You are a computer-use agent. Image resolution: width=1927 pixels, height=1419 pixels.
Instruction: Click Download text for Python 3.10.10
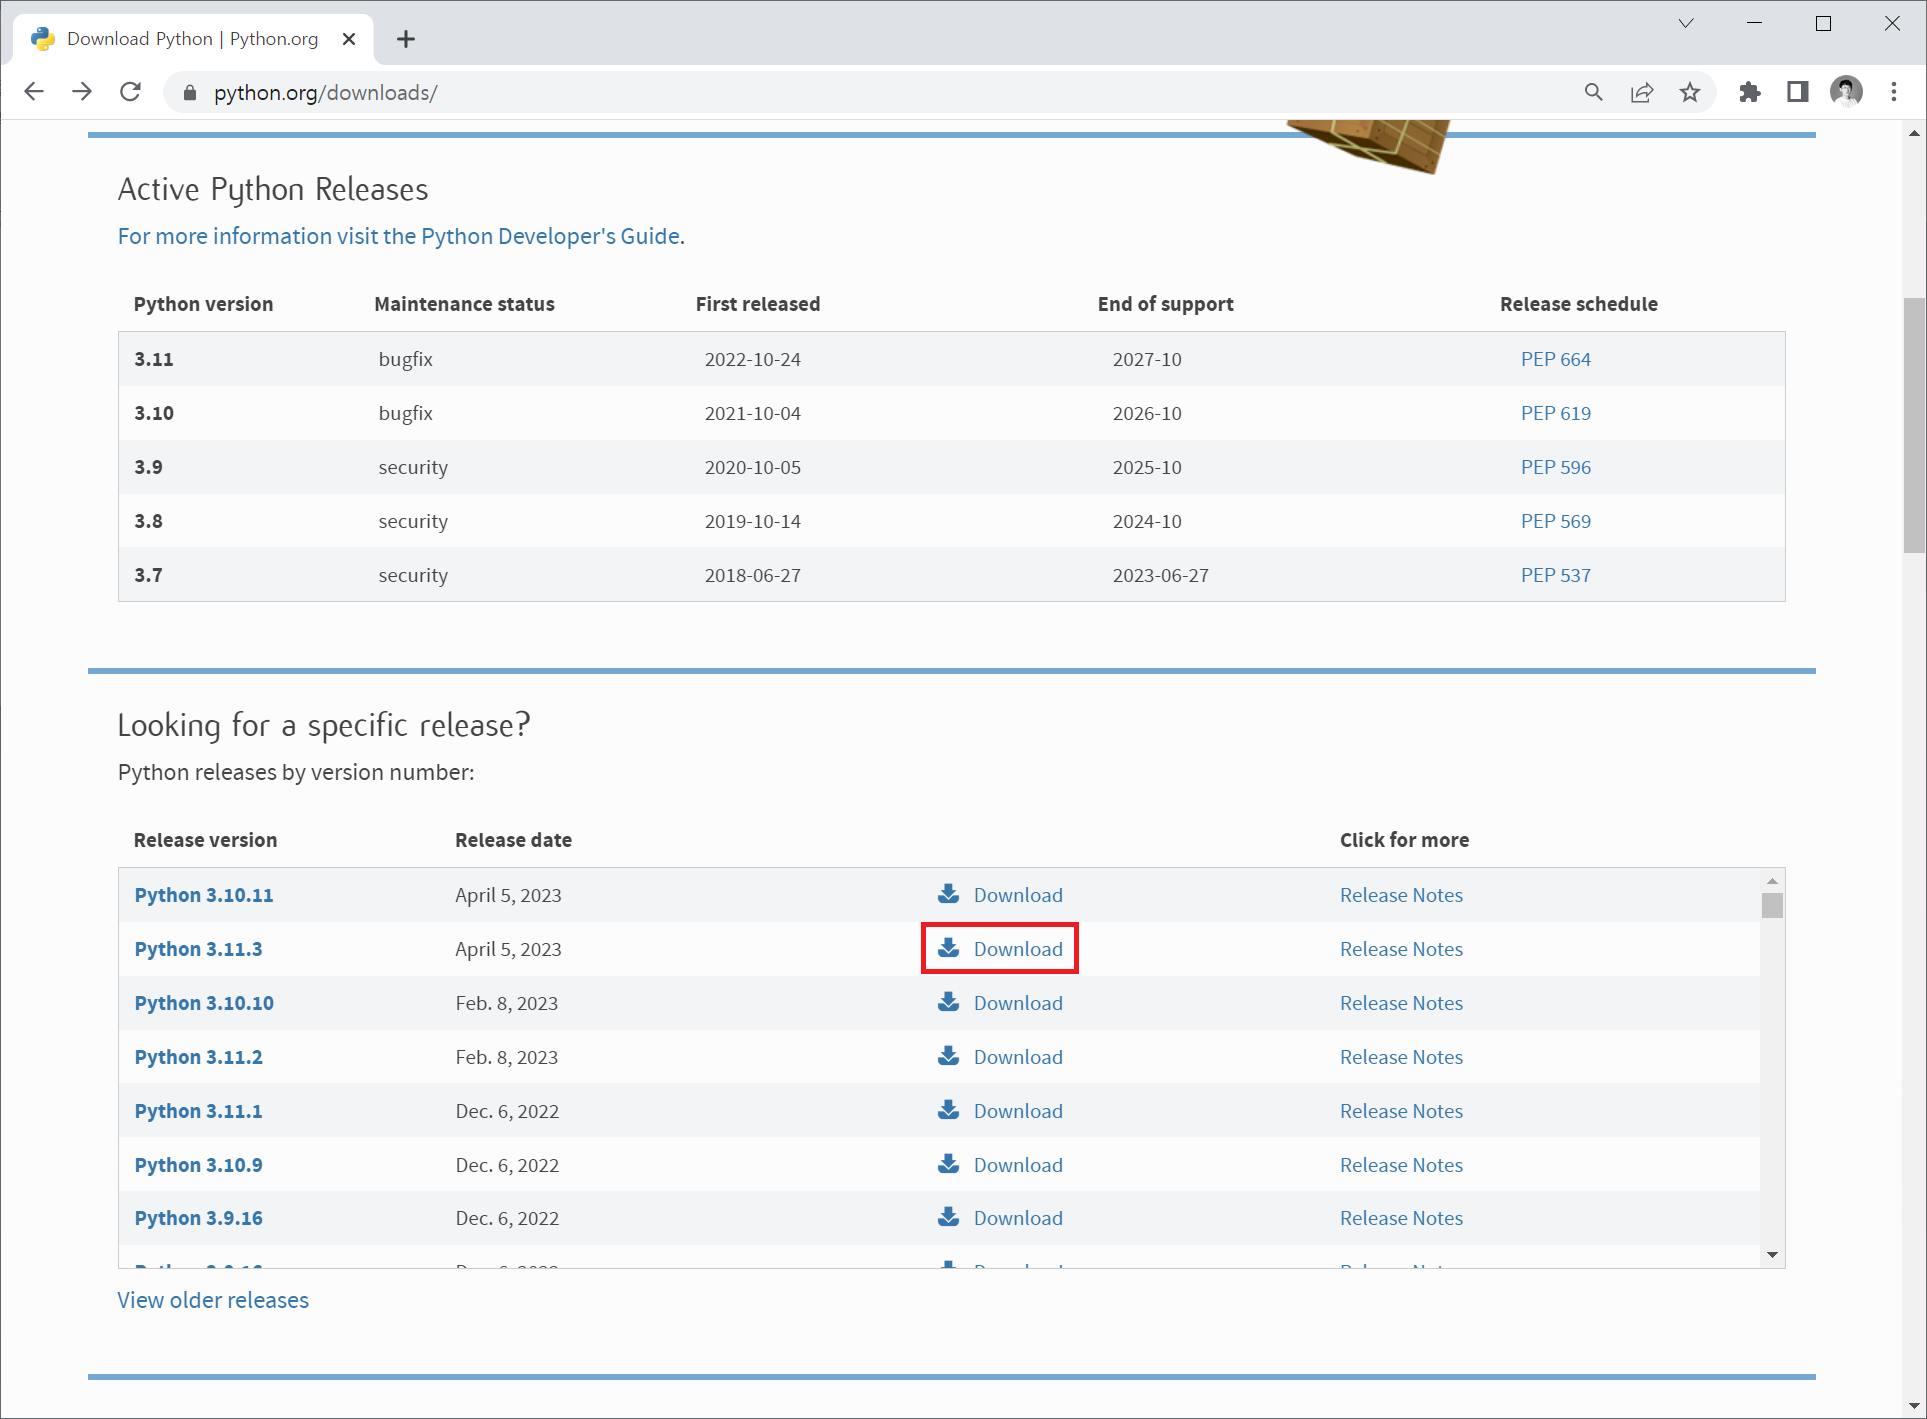(x=1018, y=1003)
